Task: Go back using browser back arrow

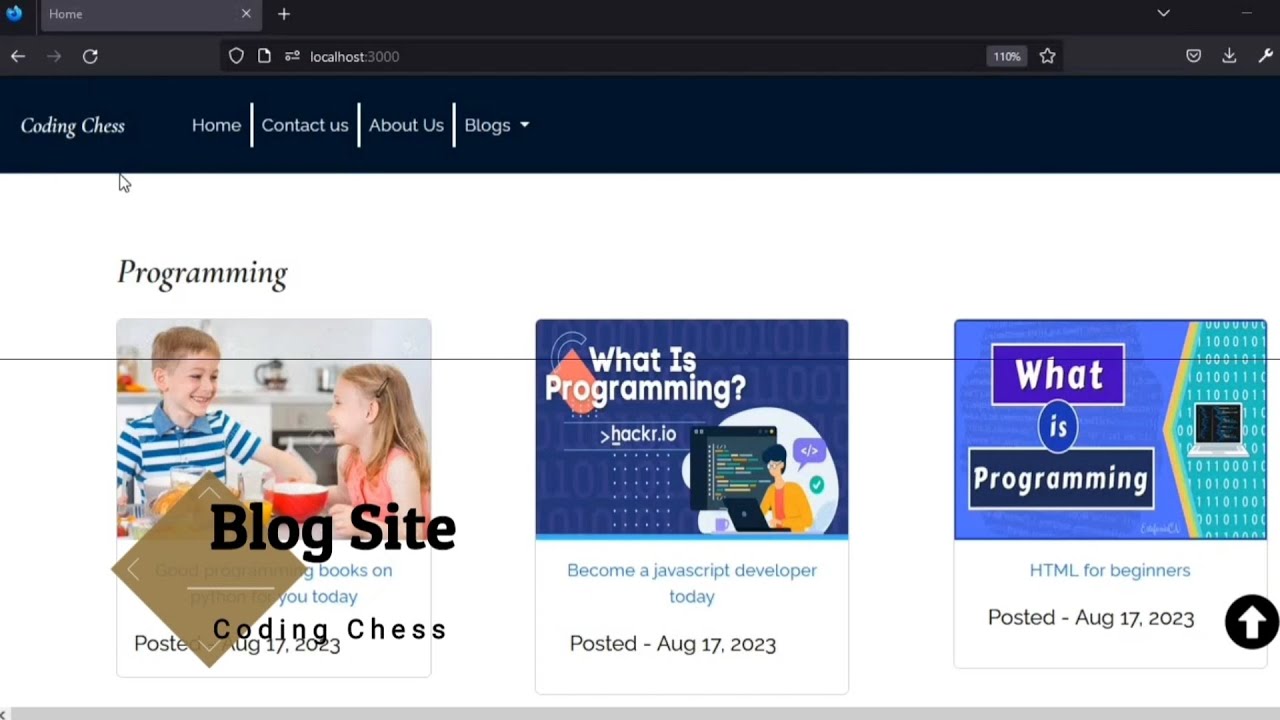Action: click(x=18, y=56)
